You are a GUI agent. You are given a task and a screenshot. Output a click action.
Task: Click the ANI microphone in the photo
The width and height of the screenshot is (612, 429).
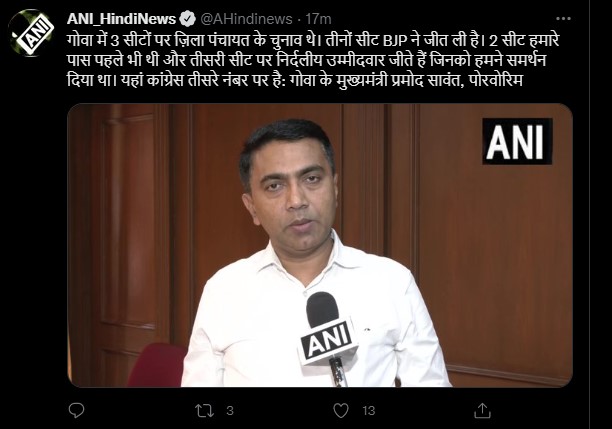click(x=327, y=338)
